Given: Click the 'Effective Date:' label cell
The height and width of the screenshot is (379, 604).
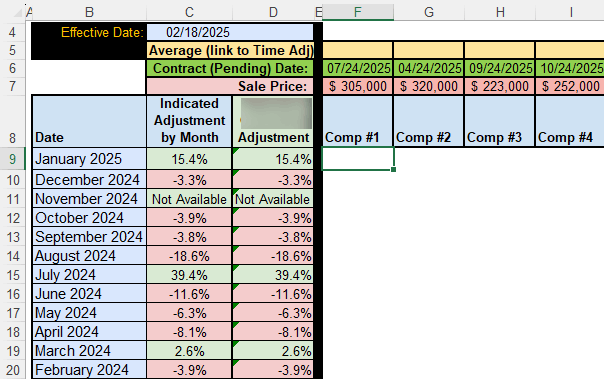Looking at the screenshot, I should point(89,32).
